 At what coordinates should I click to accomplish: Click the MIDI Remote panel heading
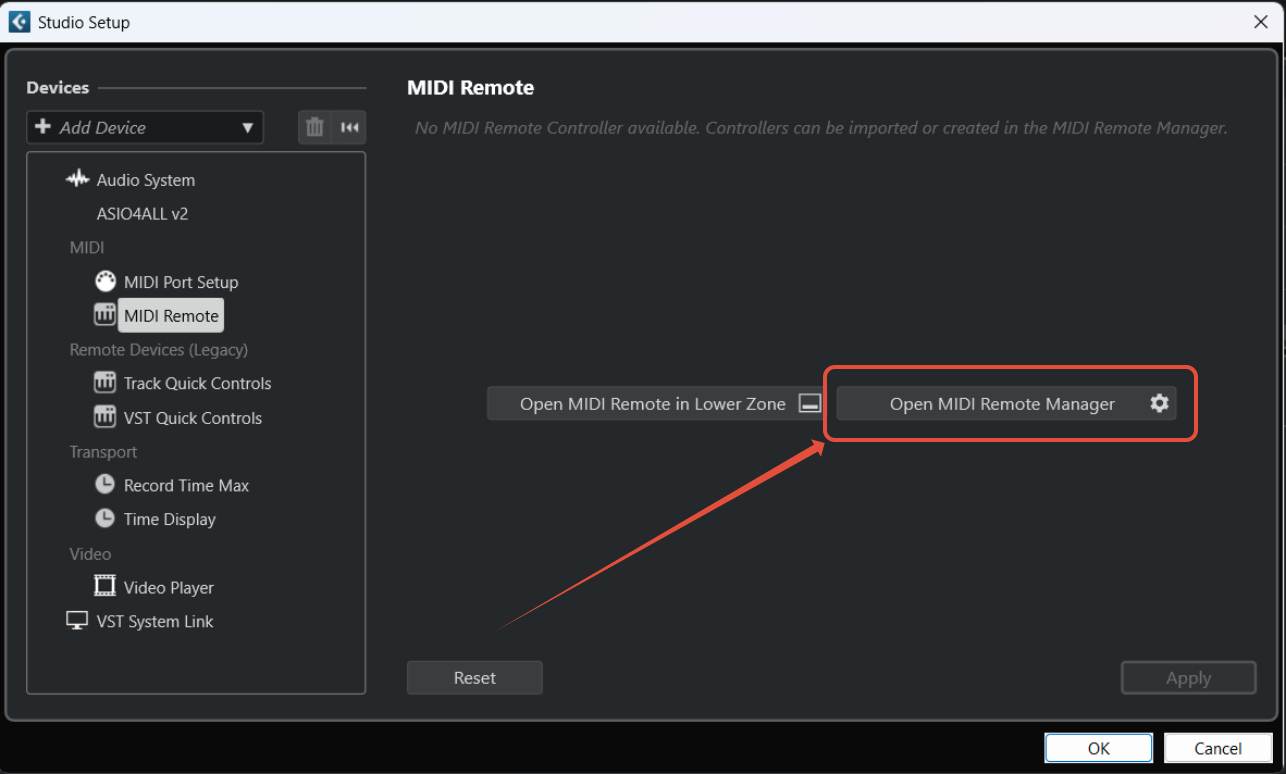471,88
